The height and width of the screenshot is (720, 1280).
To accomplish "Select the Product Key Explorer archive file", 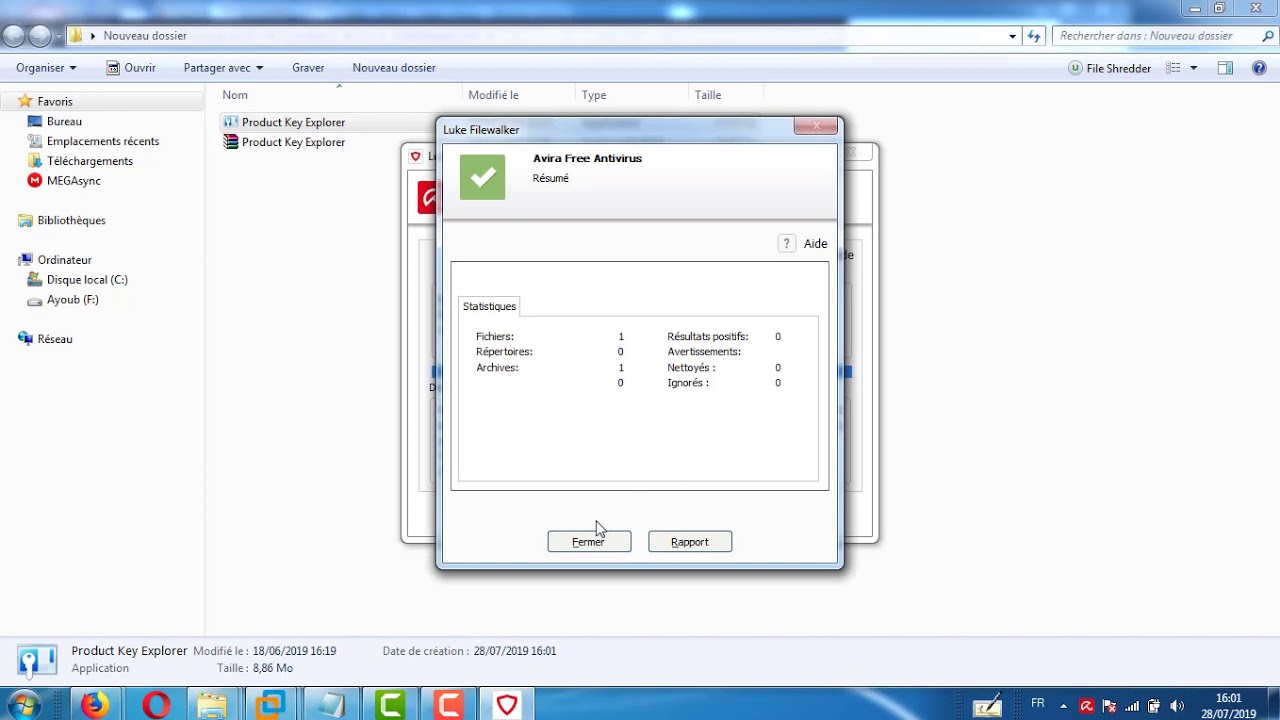I will click(x=293, y=142).
